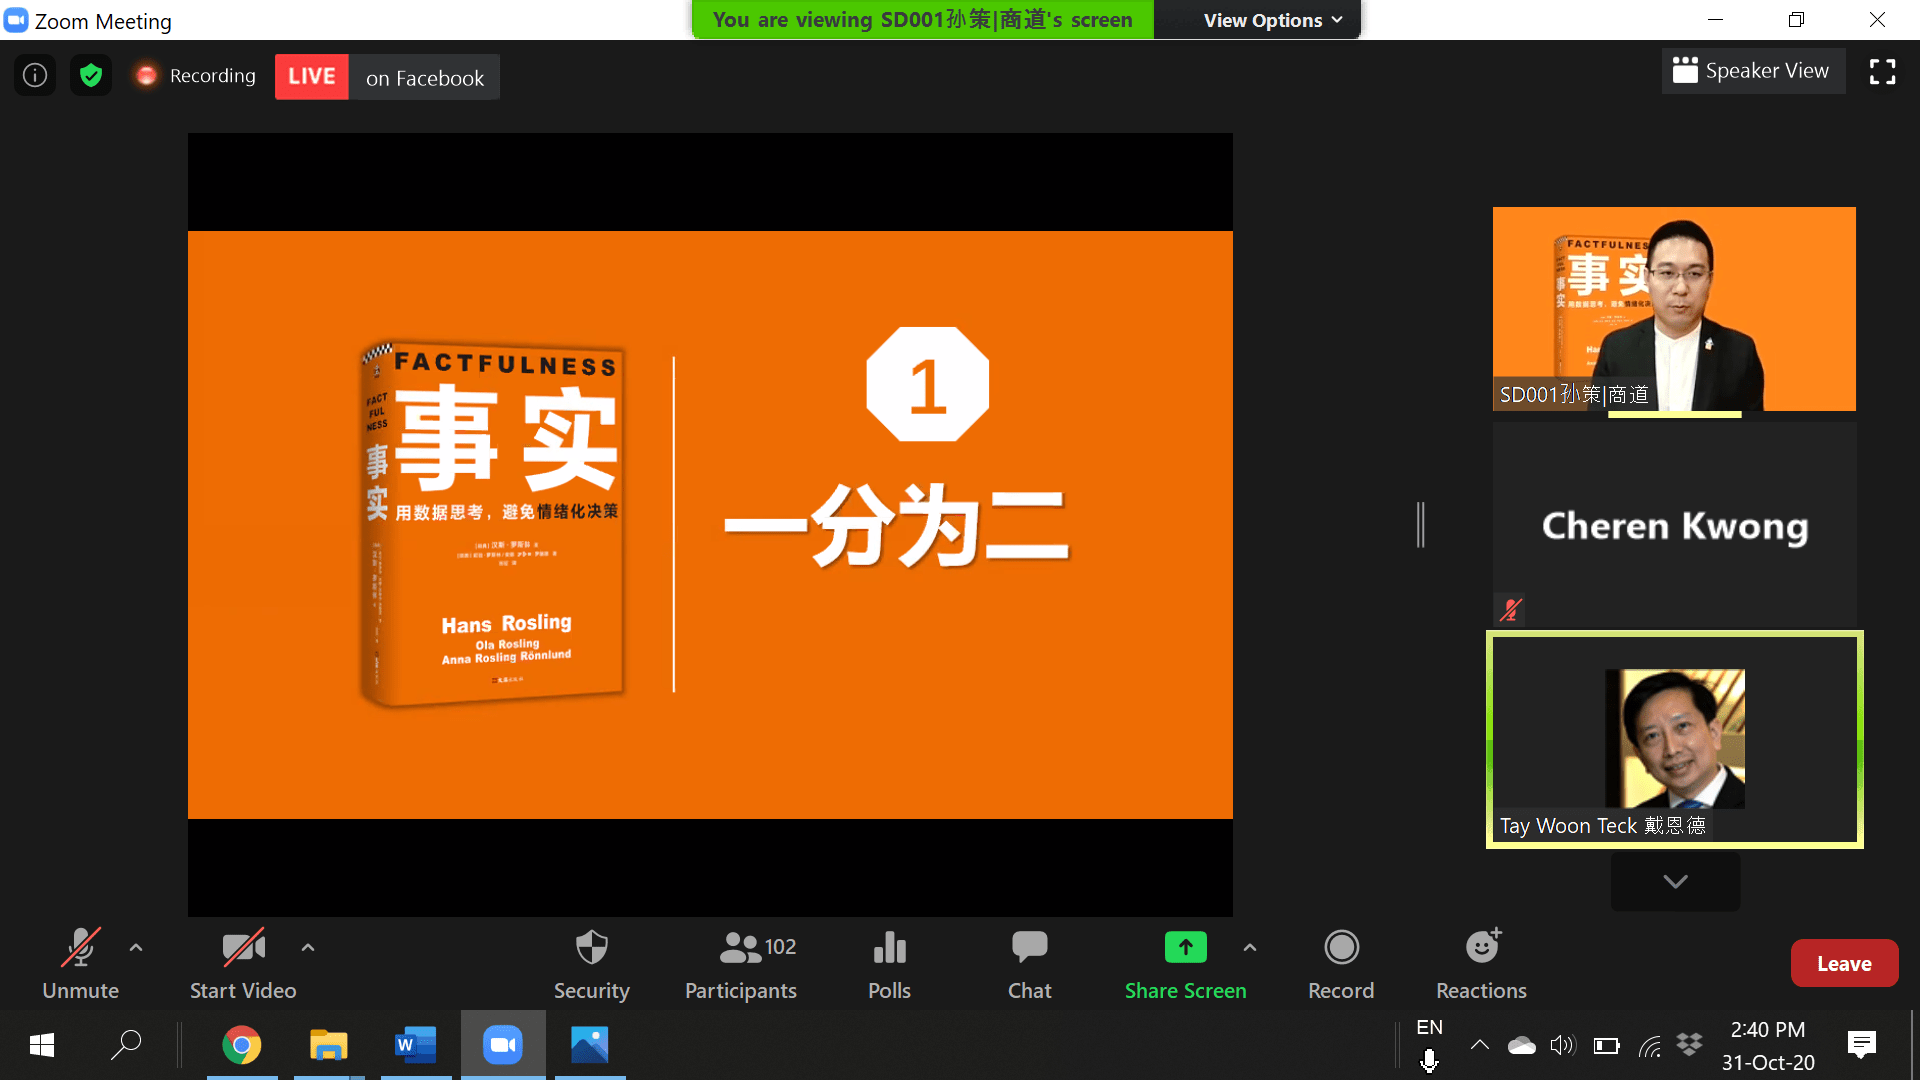Start recording with the Record button
1920x1080 pixels.
(1341, 963)
